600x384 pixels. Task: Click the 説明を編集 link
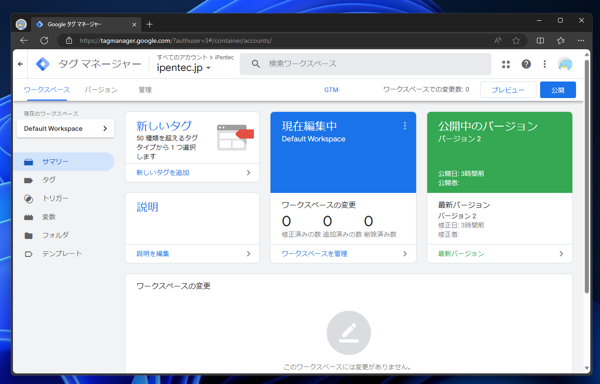click(153, 254)
